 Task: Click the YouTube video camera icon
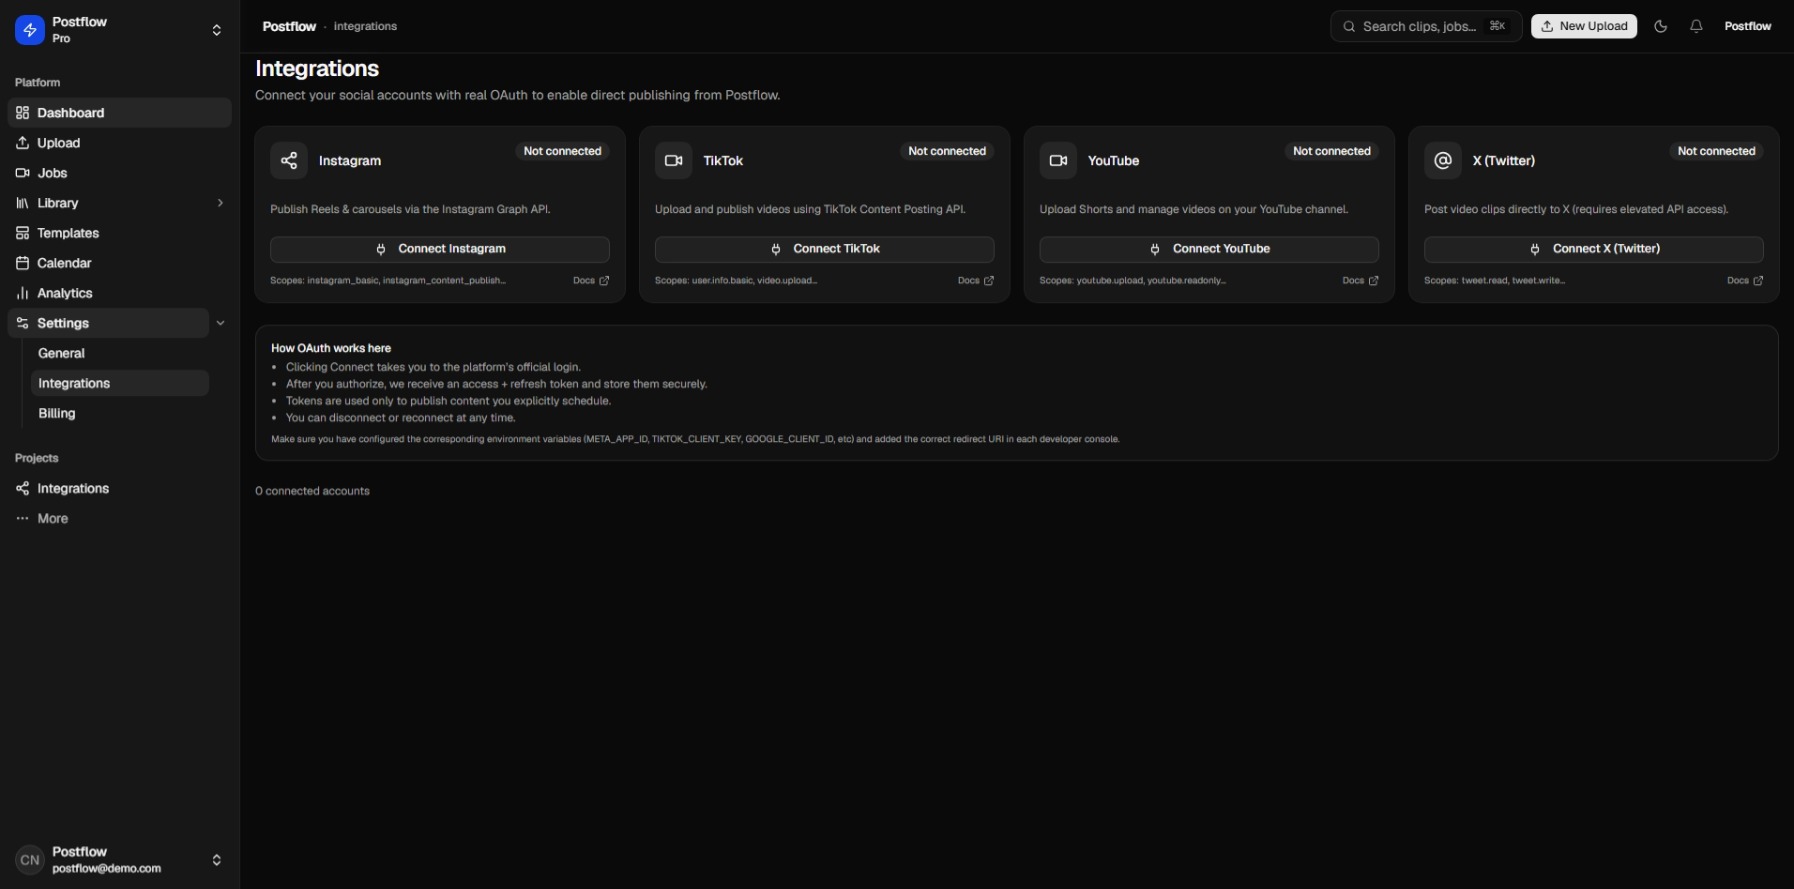pyautogui.click(x=1058, y=160)
